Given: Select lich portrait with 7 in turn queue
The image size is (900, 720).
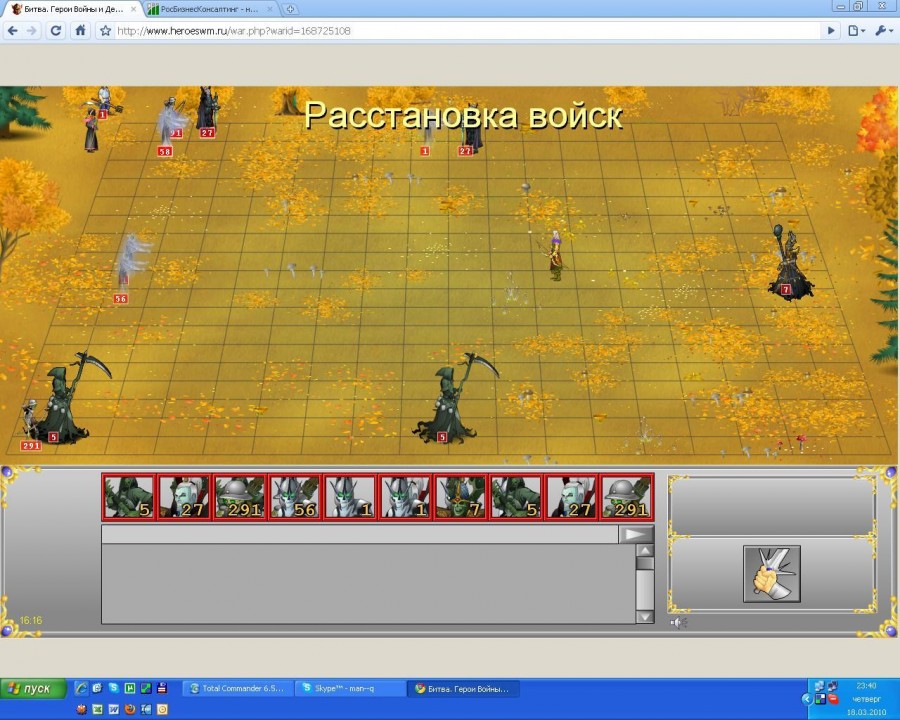Looking at the screenshot, I should (x=460, y=497).
